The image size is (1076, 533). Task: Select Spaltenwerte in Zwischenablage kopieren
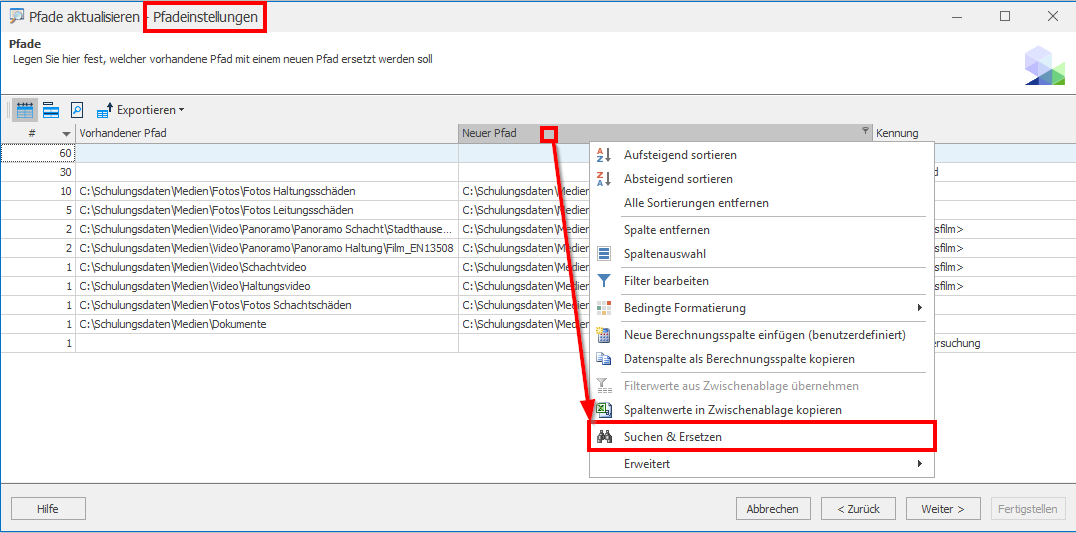tap(732, 410)
